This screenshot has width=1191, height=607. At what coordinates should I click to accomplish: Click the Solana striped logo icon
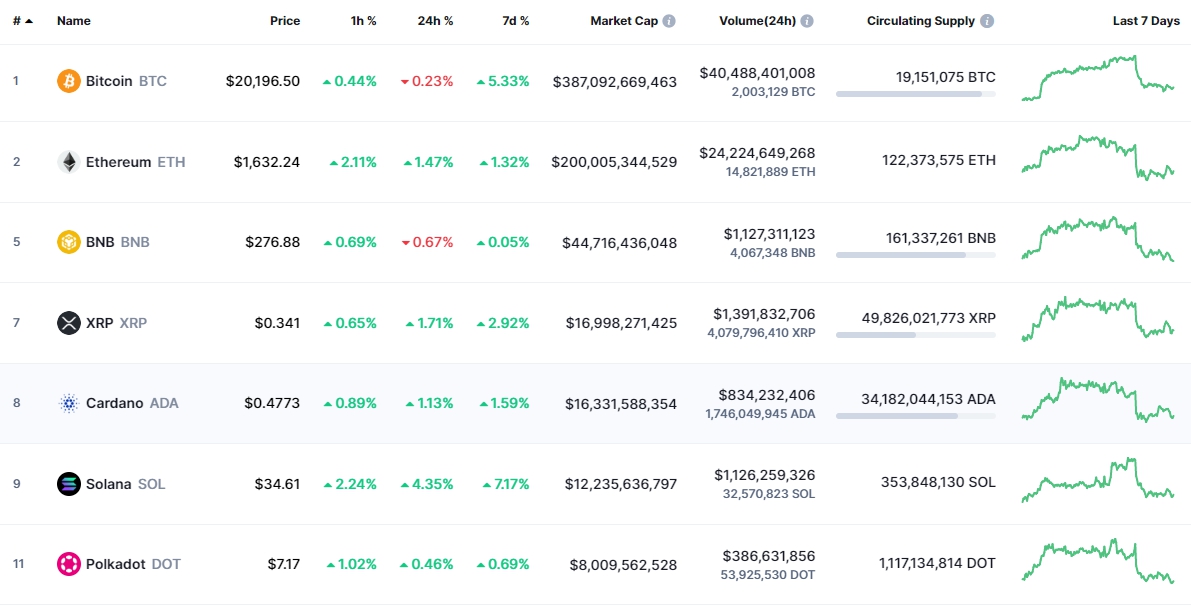click(x=68, y=484)
